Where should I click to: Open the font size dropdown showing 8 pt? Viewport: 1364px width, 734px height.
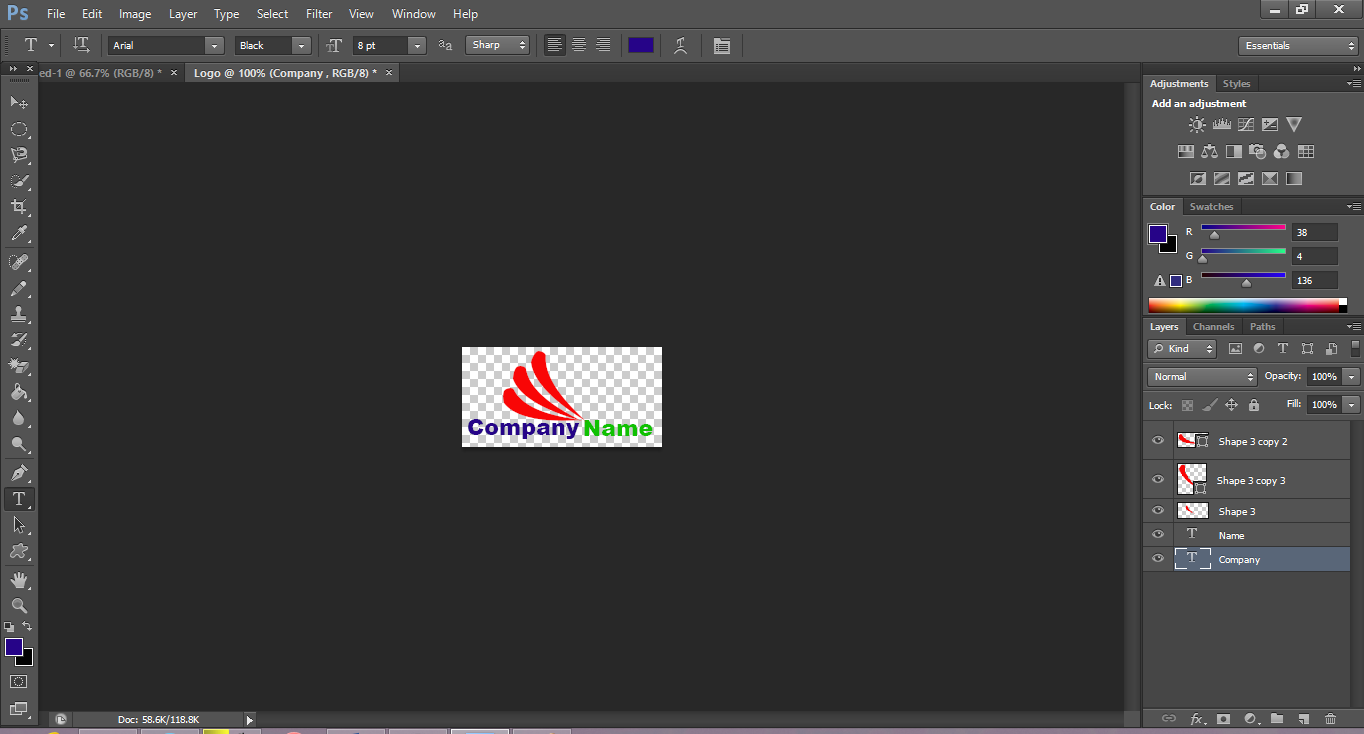coord(417,45)
